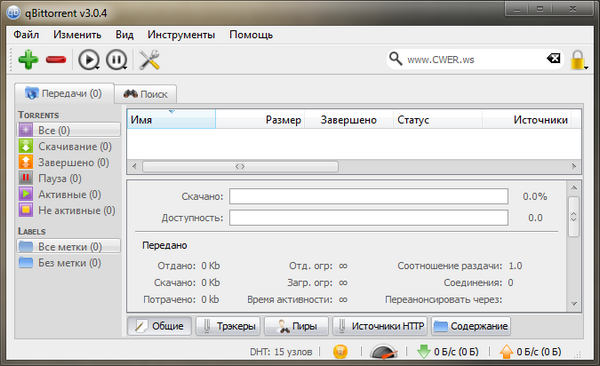Switch to the Поиск tab
The width and height of the screenshot is (600, 366).
(x=146, y=94)
